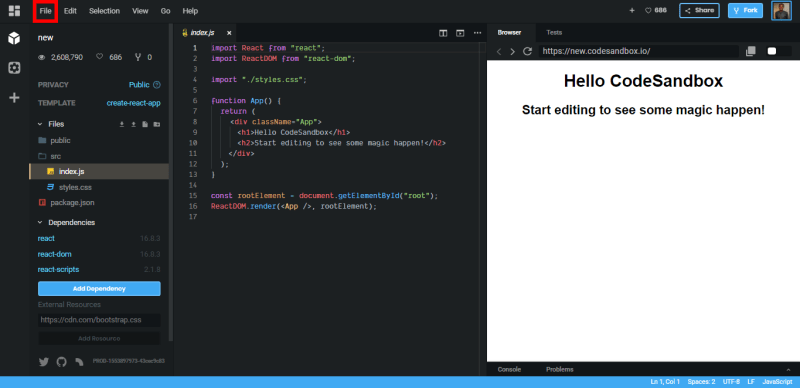The width and height of the screenshot is (800, 388).
Task: Open the dashboard icon in top-left corner
Action: coord(14,11)
